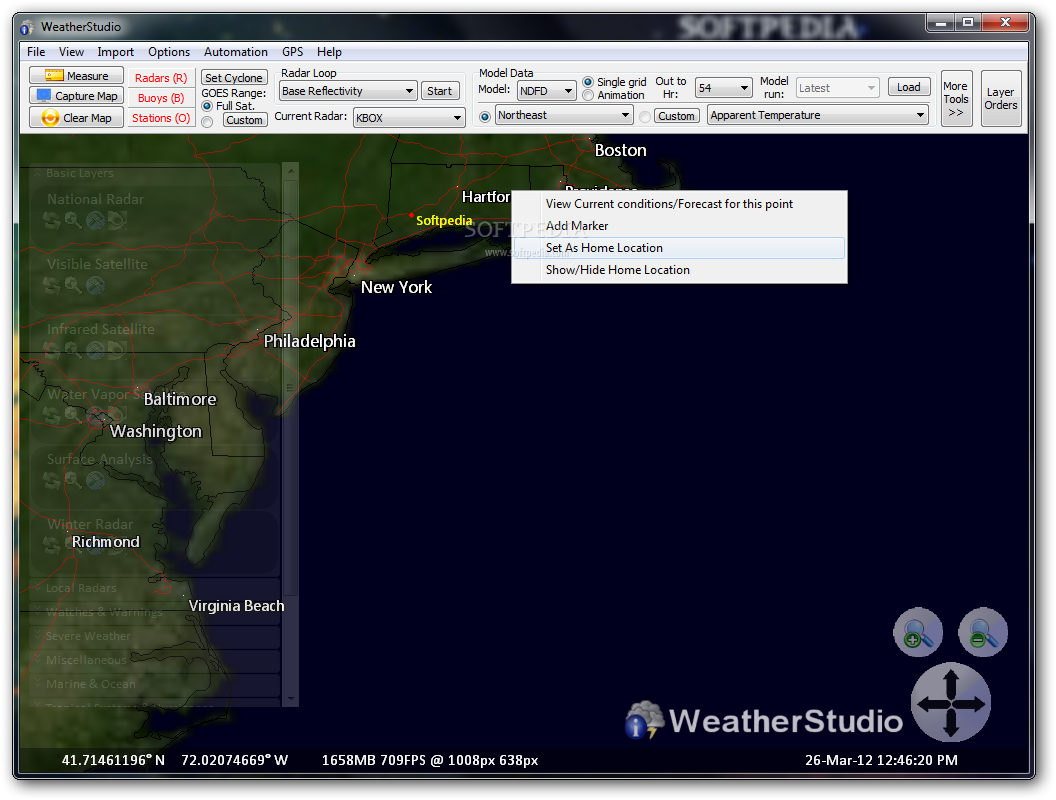
Task: Open Infrared Satellite tools icon
Action: click(x=95, y=350)
